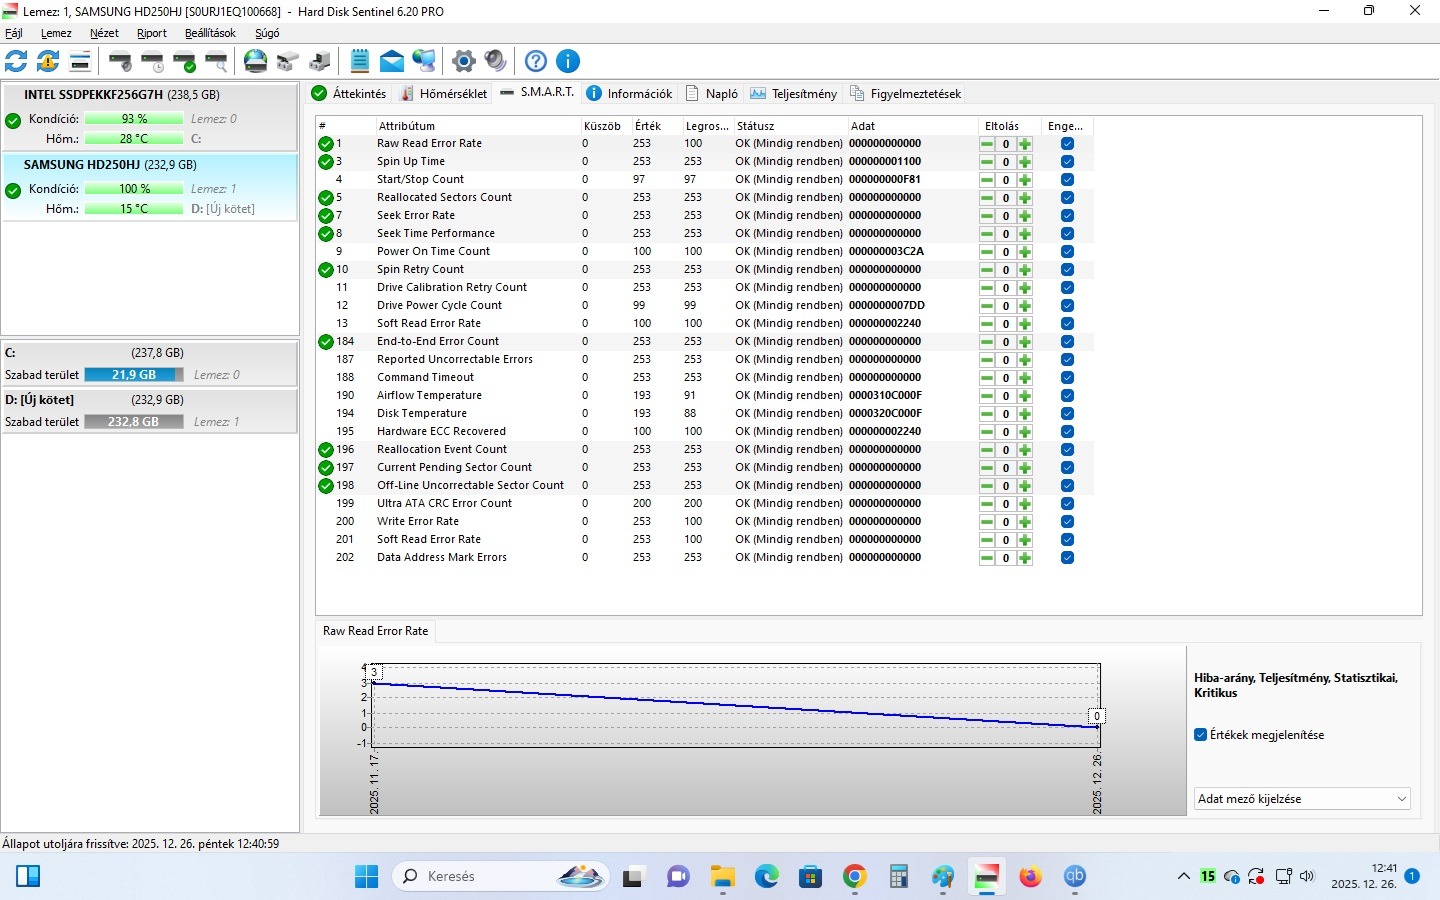Switch to the Hőmérséklet tab
Viewport: 1440px width, 900px height.
[443, 94]
